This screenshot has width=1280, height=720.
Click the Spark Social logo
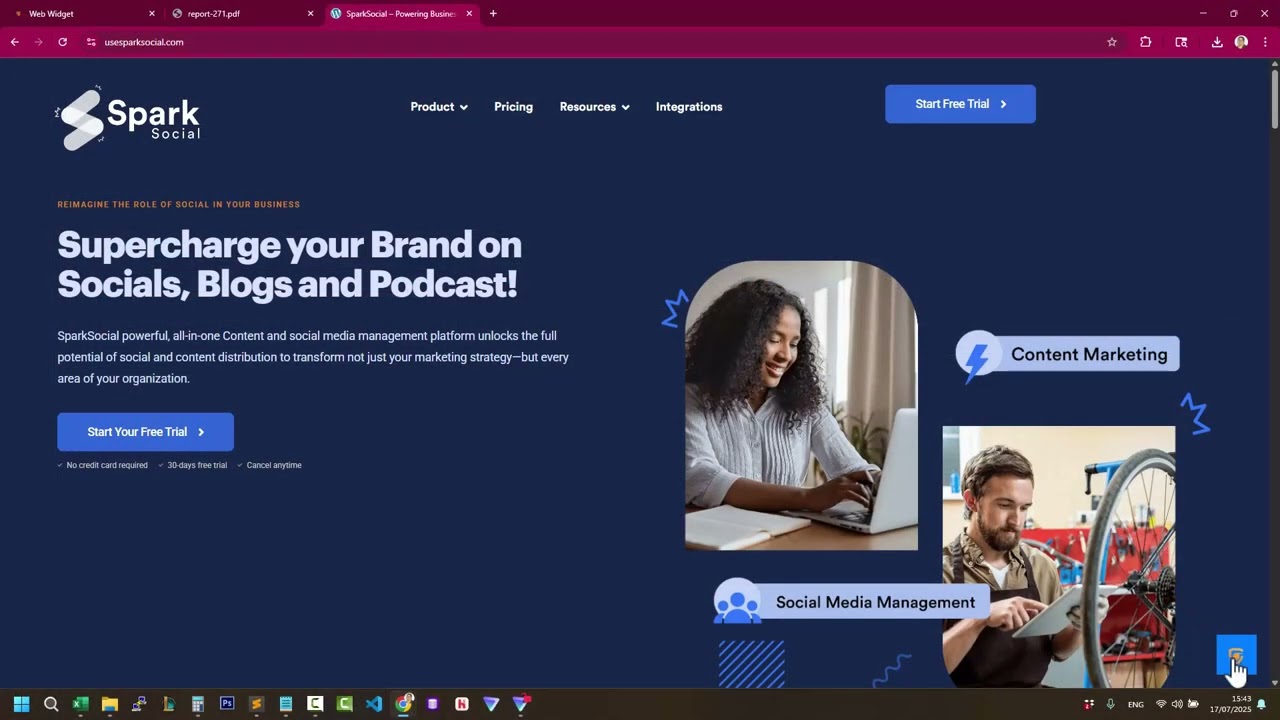[128, 118]
